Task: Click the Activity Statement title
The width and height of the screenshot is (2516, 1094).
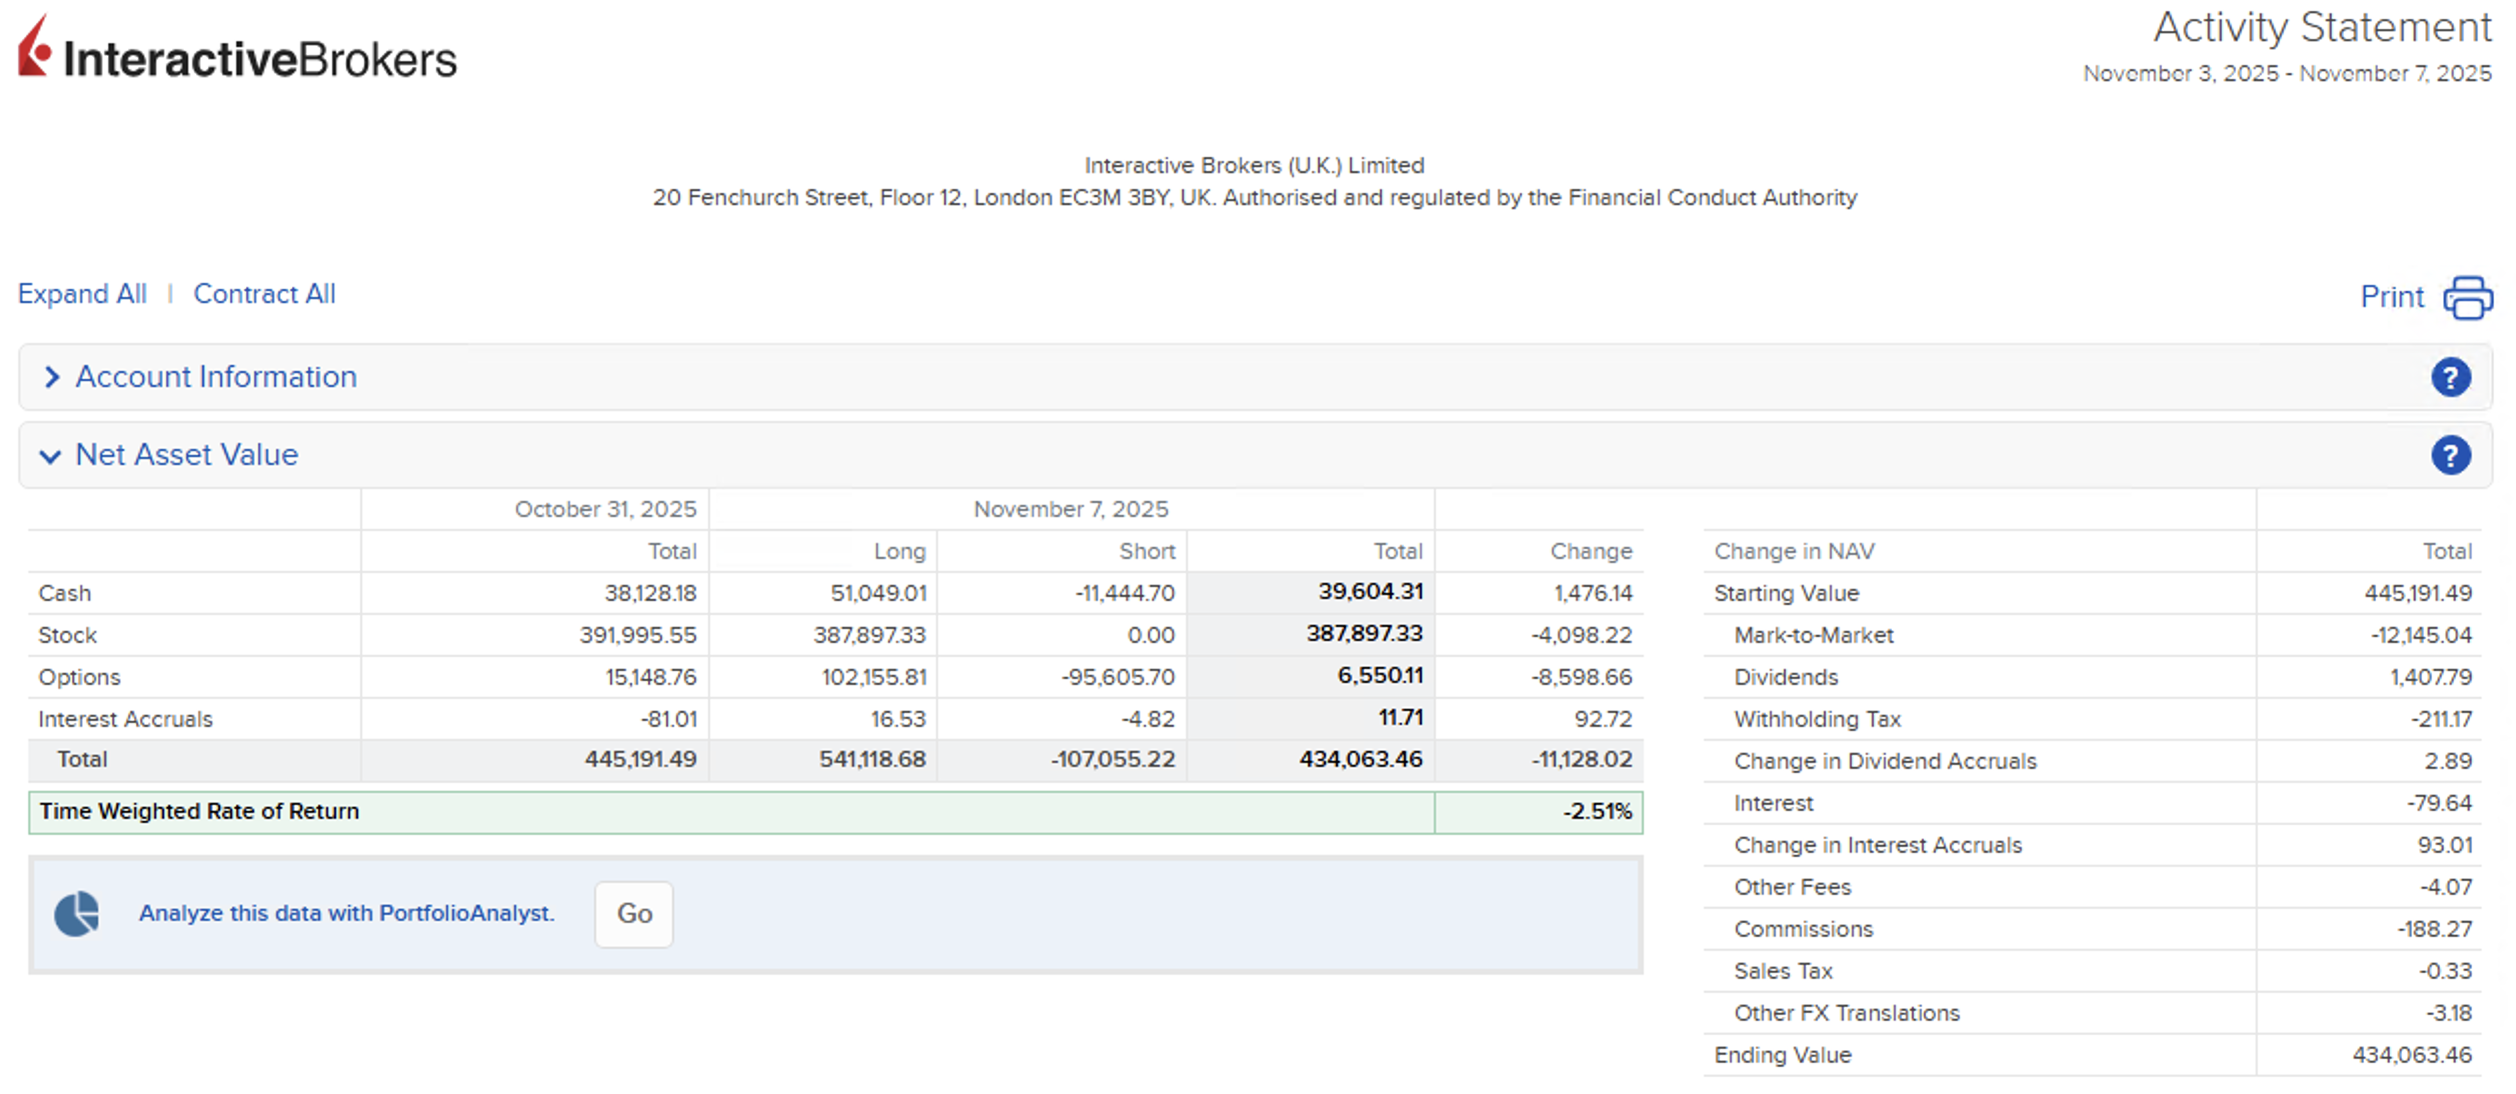Action: (x=2321, y=28)
